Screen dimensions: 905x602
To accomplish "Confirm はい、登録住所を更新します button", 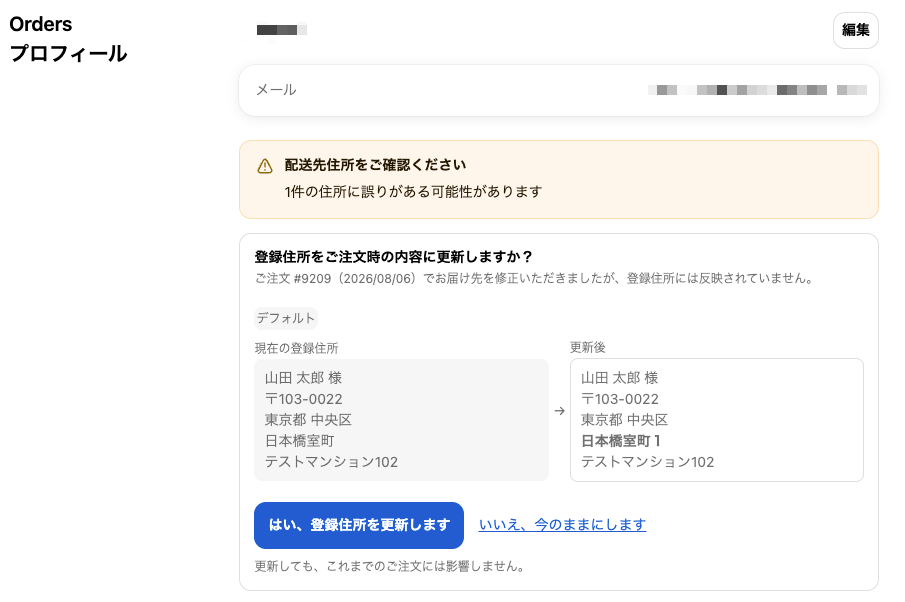I will tap(358, 525).
